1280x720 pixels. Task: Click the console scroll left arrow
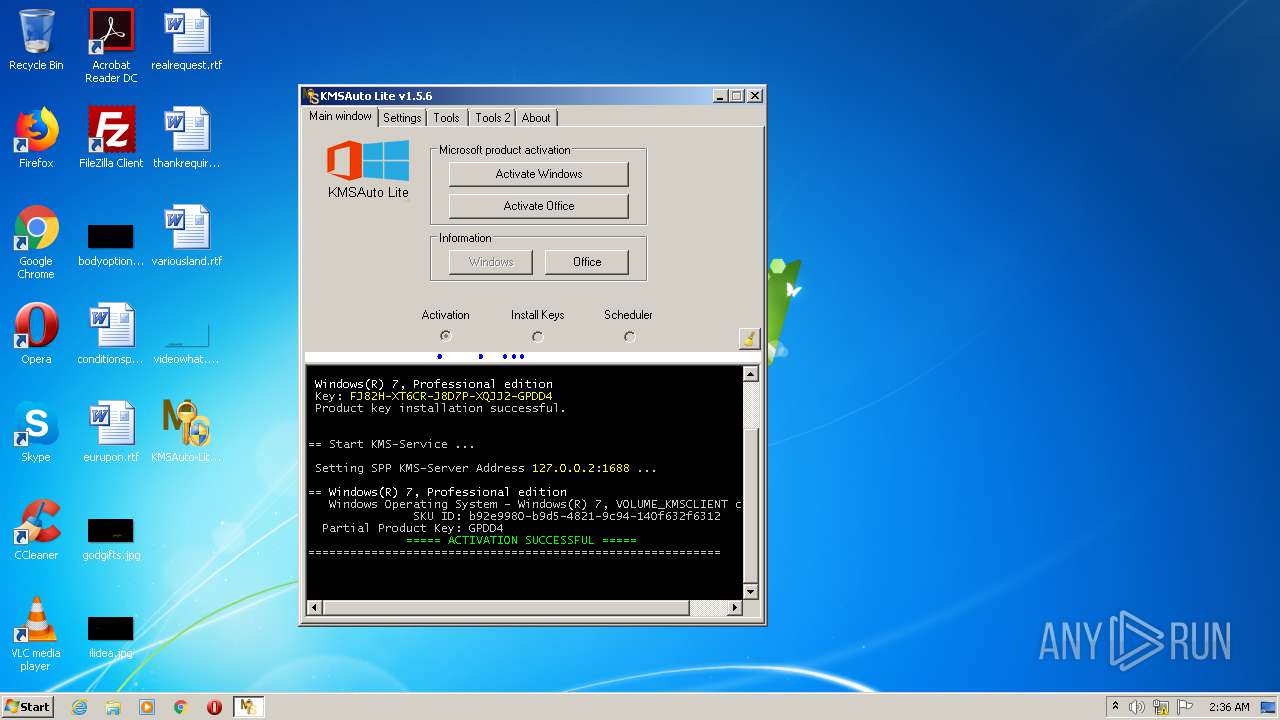pos(314,608)
